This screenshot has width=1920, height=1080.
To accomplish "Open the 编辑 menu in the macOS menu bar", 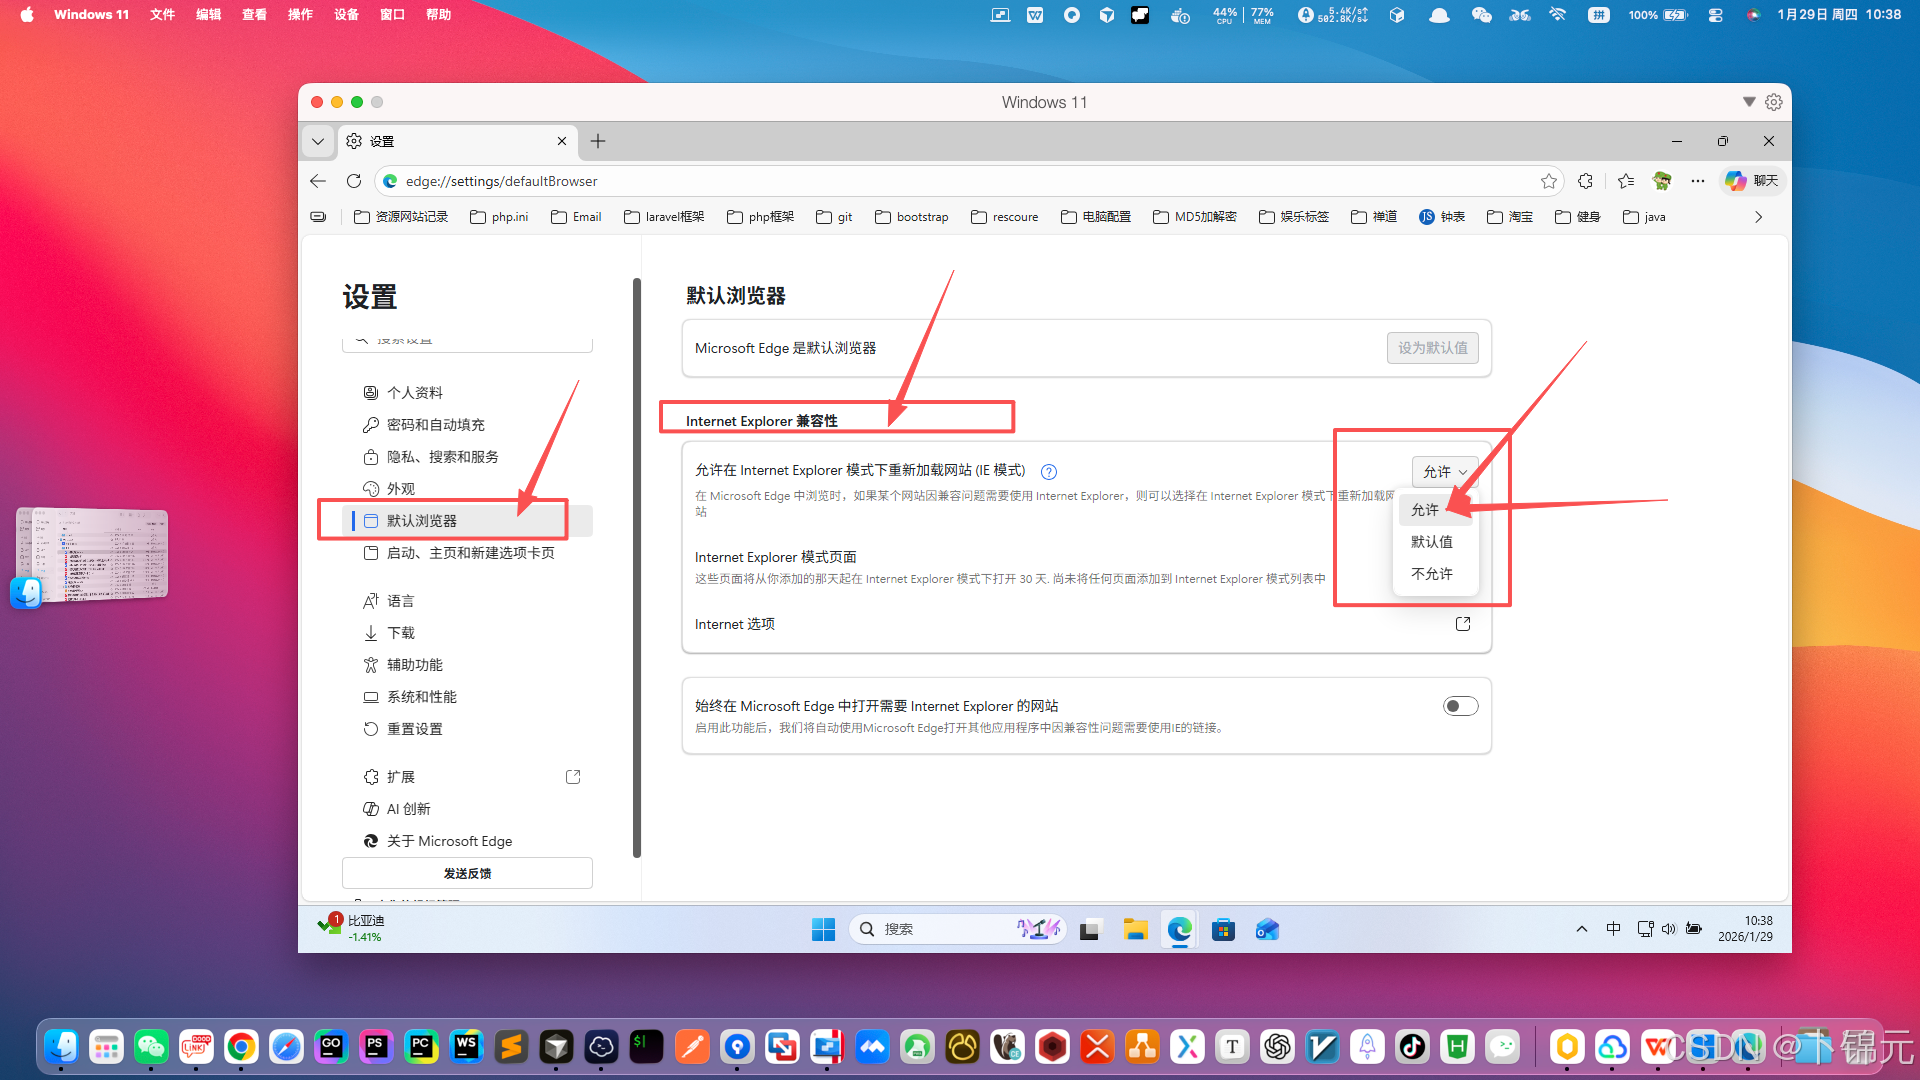I will click(x=208, y=15).
